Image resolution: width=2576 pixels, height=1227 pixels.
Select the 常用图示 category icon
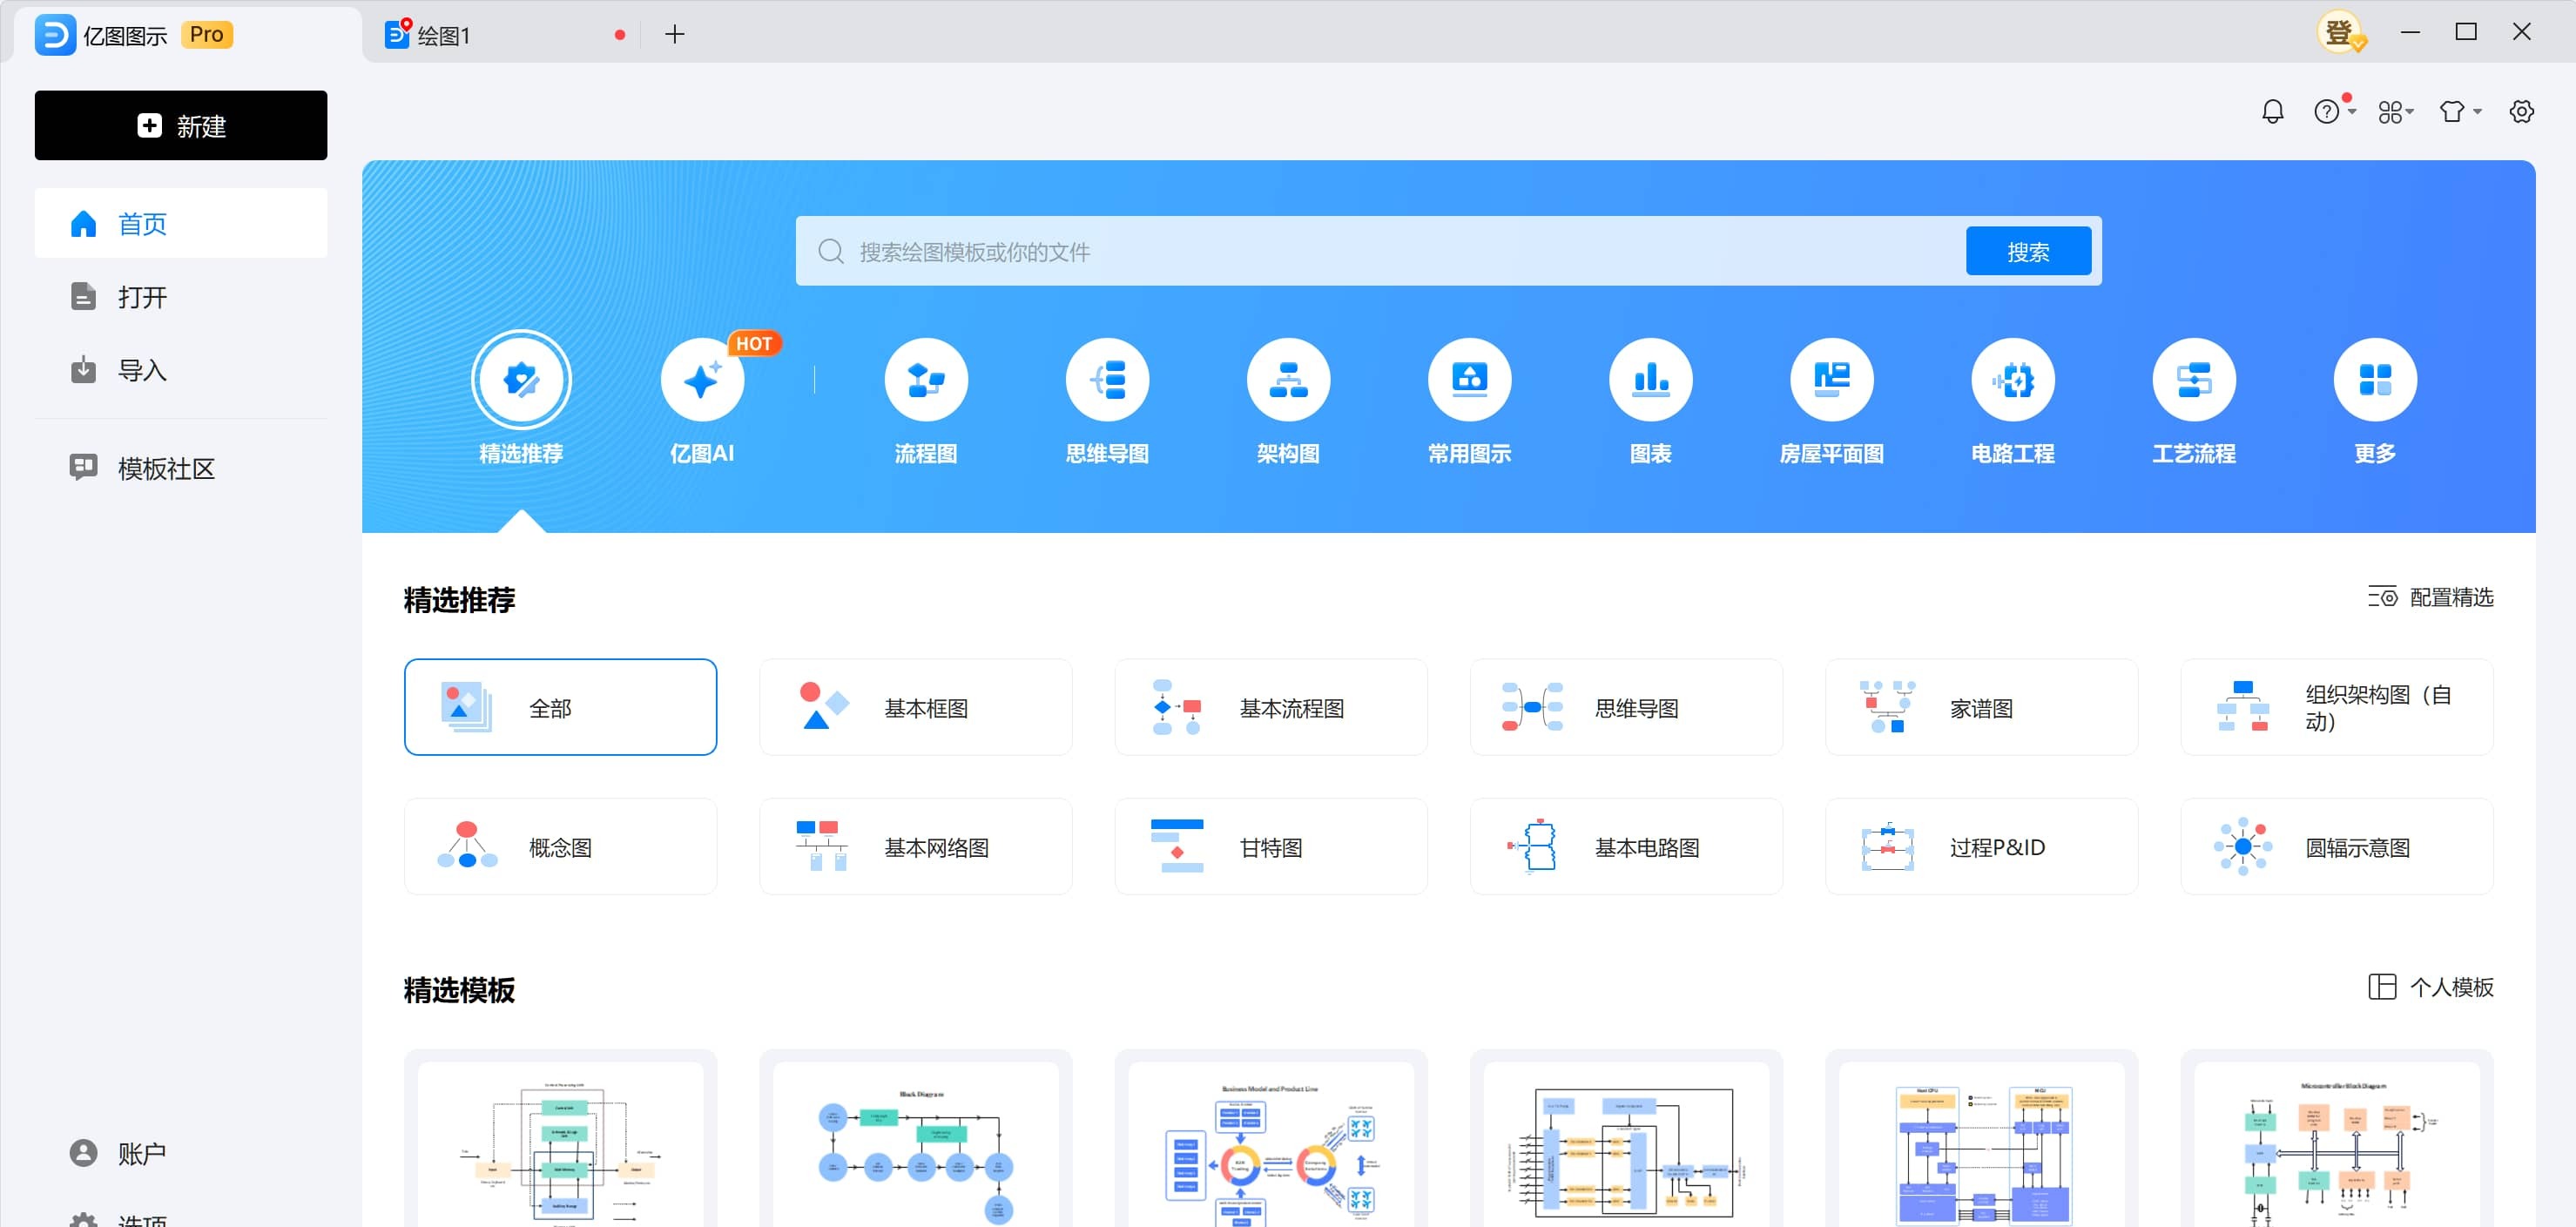tap(1469, 380)
